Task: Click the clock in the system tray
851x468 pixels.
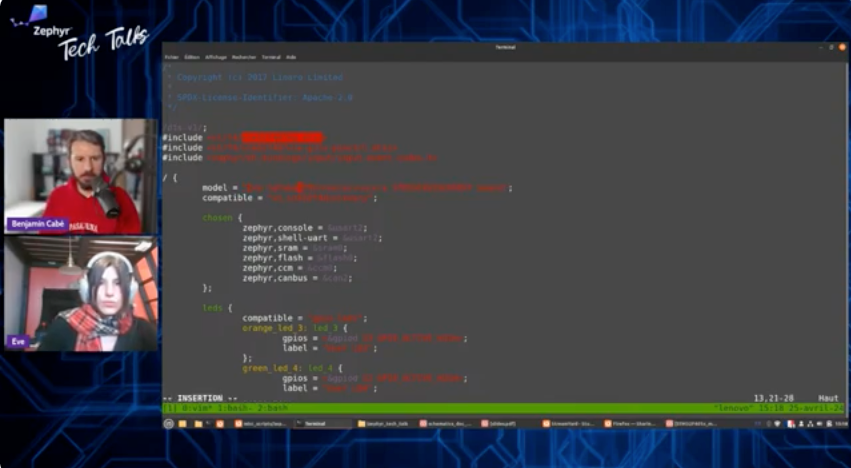Action: (836, 423)
